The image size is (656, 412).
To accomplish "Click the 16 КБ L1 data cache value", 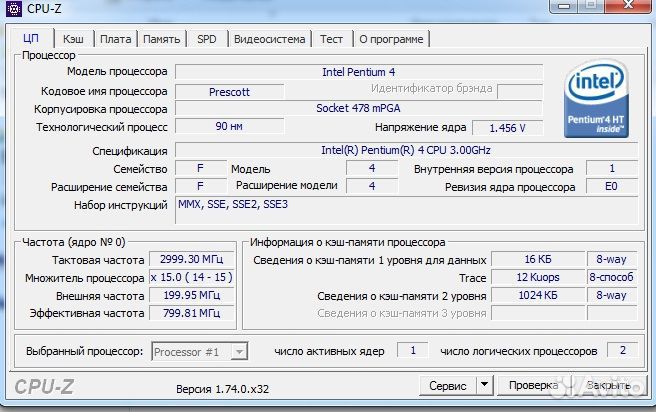I will [538, 259].
